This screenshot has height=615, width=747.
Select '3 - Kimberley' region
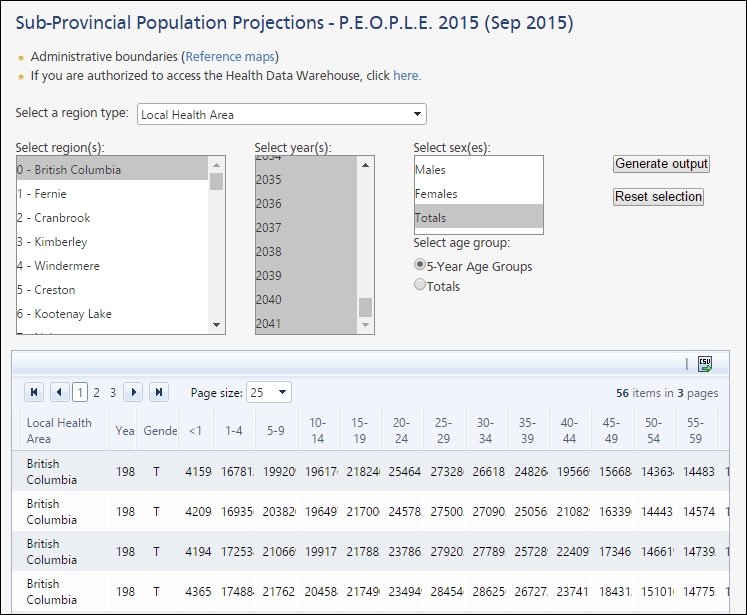(x=112, y=242)
